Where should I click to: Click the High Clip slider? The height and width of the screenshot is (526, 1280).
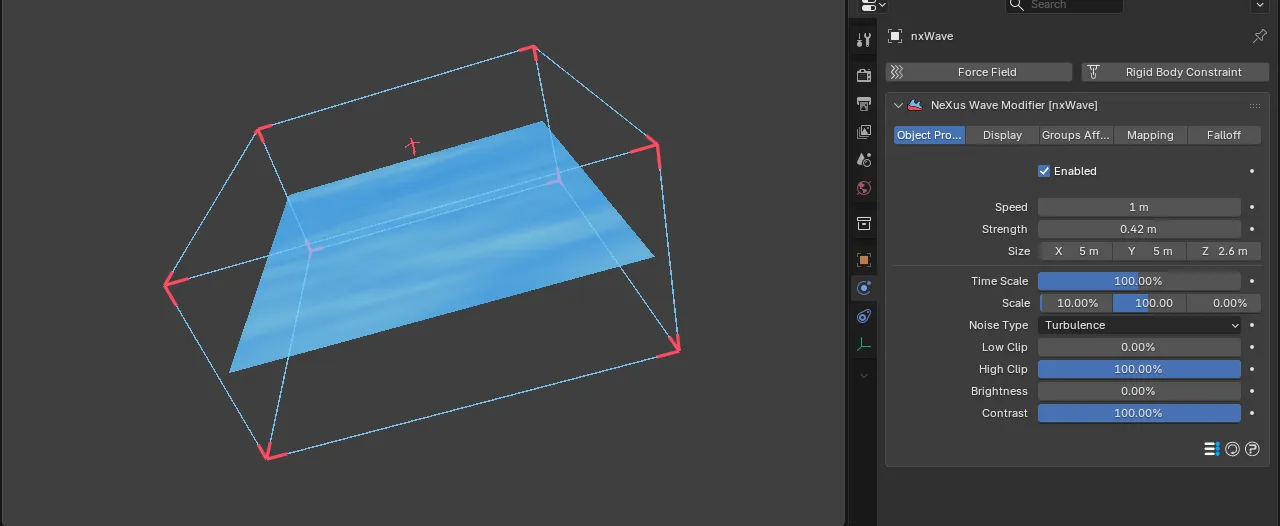click(1139, 369)
